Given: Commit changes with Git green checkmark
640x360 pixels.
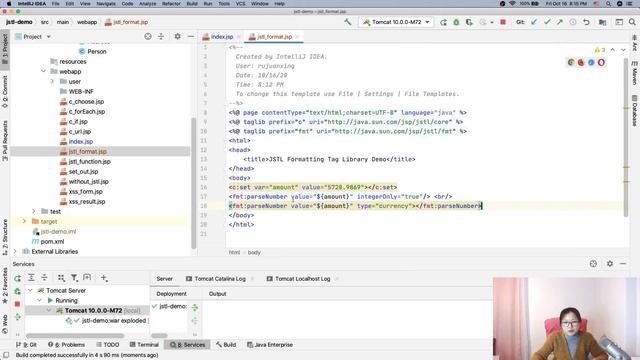Looking at the screenshot, I should [x=547, y=22].
